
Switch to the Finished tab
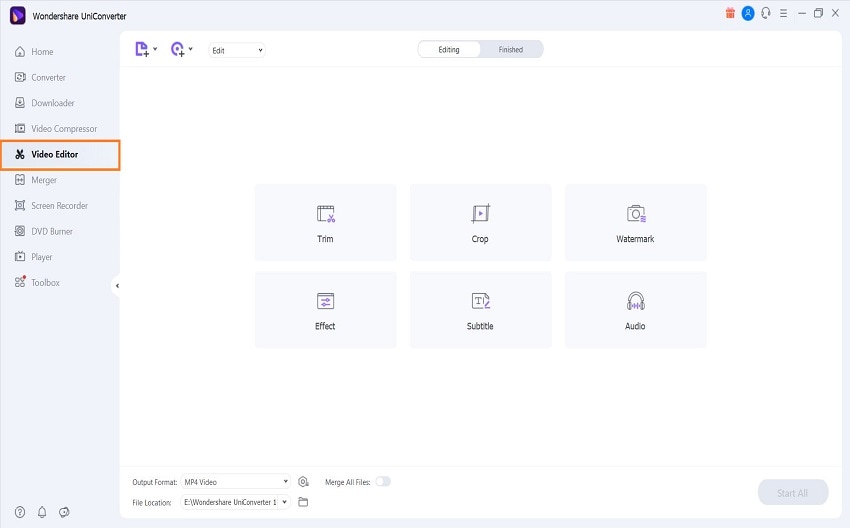click(x=511, y=49)
